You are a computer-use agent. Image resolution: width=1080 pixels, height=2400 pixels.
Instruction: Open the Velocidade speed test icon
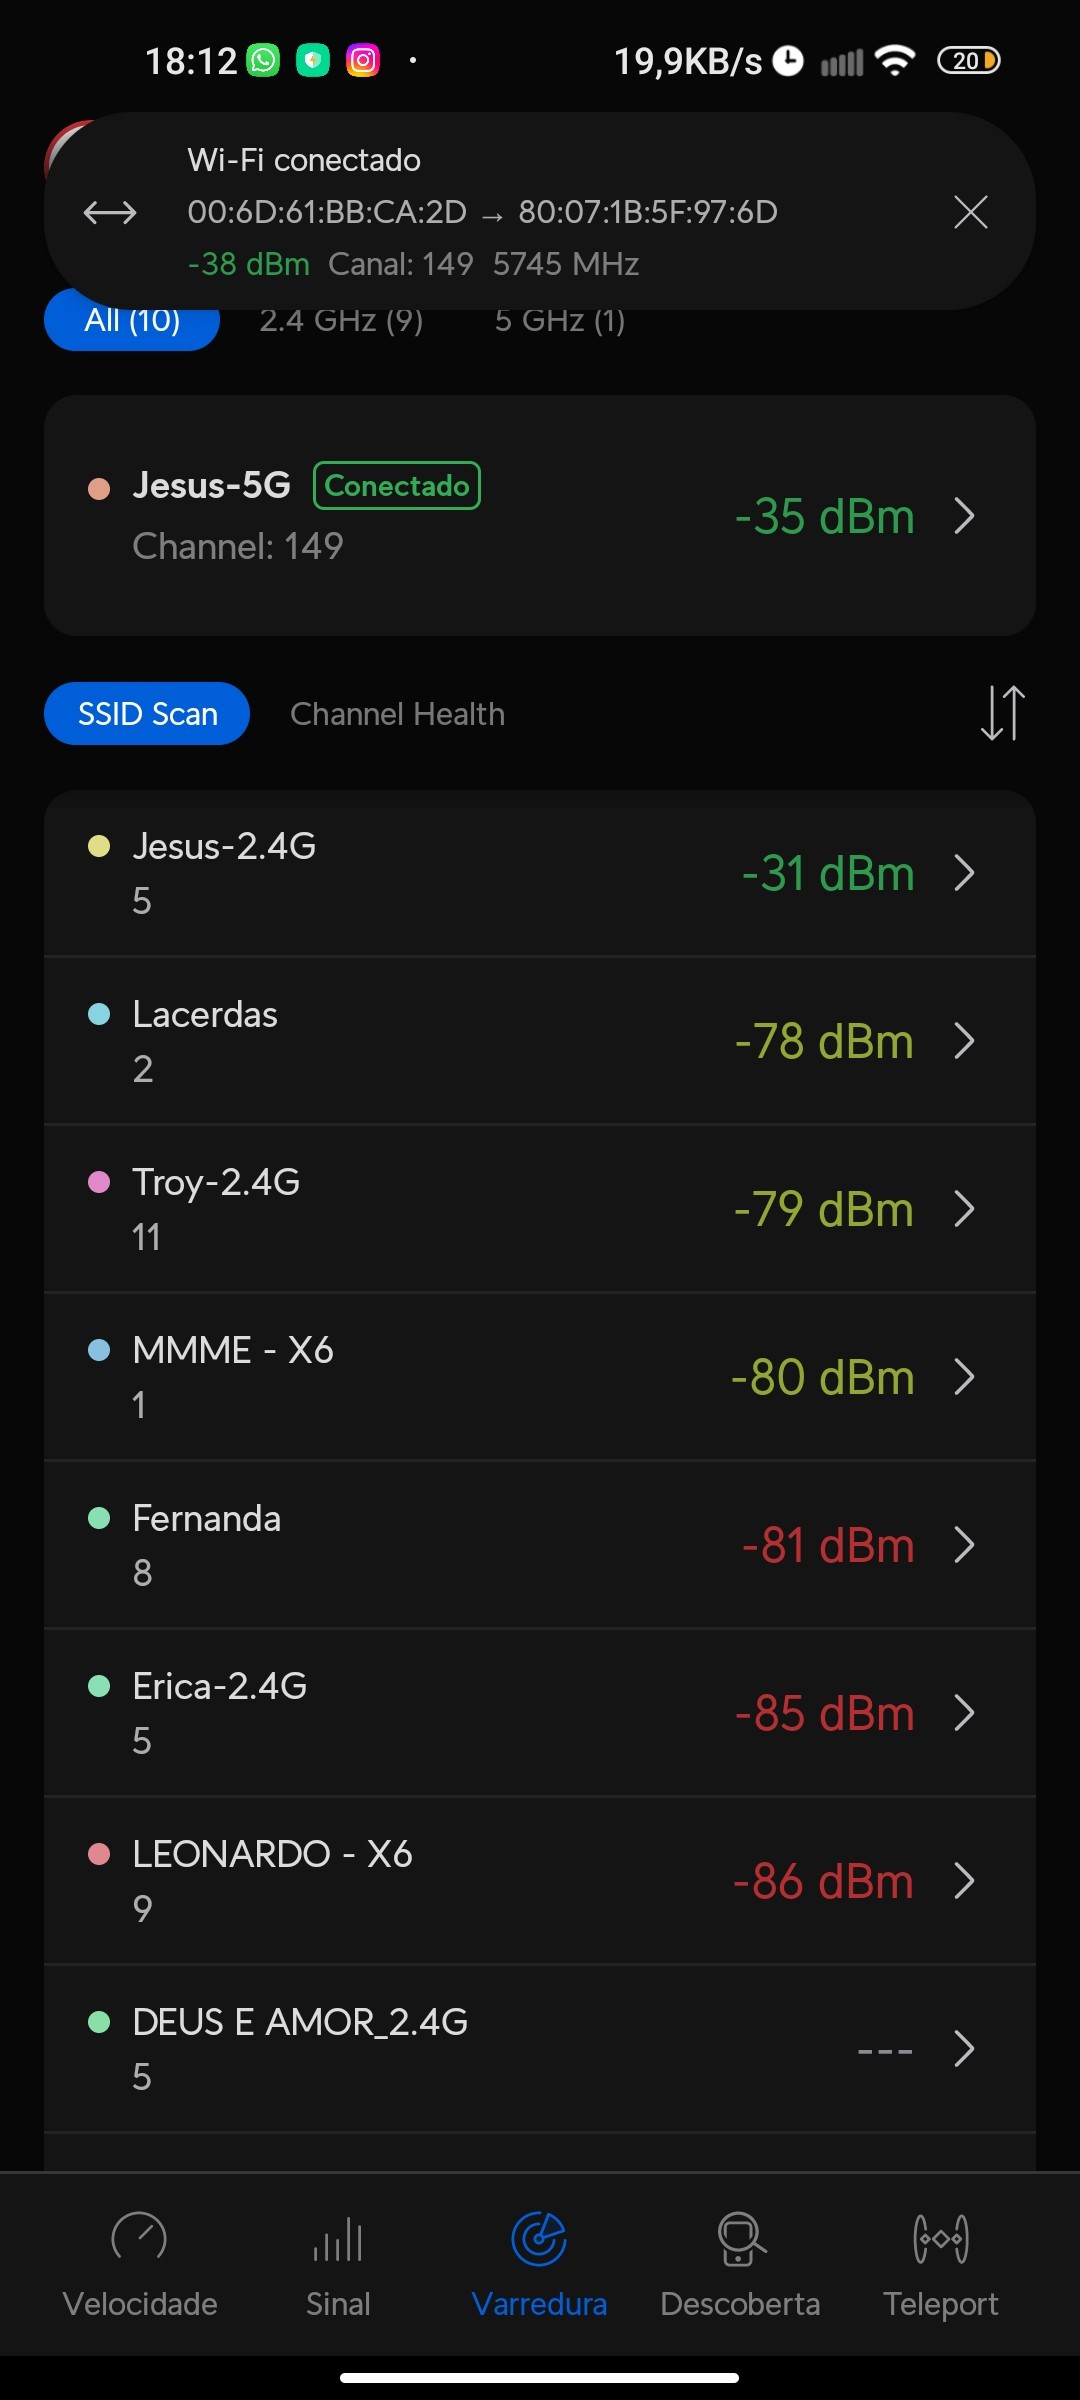coord(139,2238)
